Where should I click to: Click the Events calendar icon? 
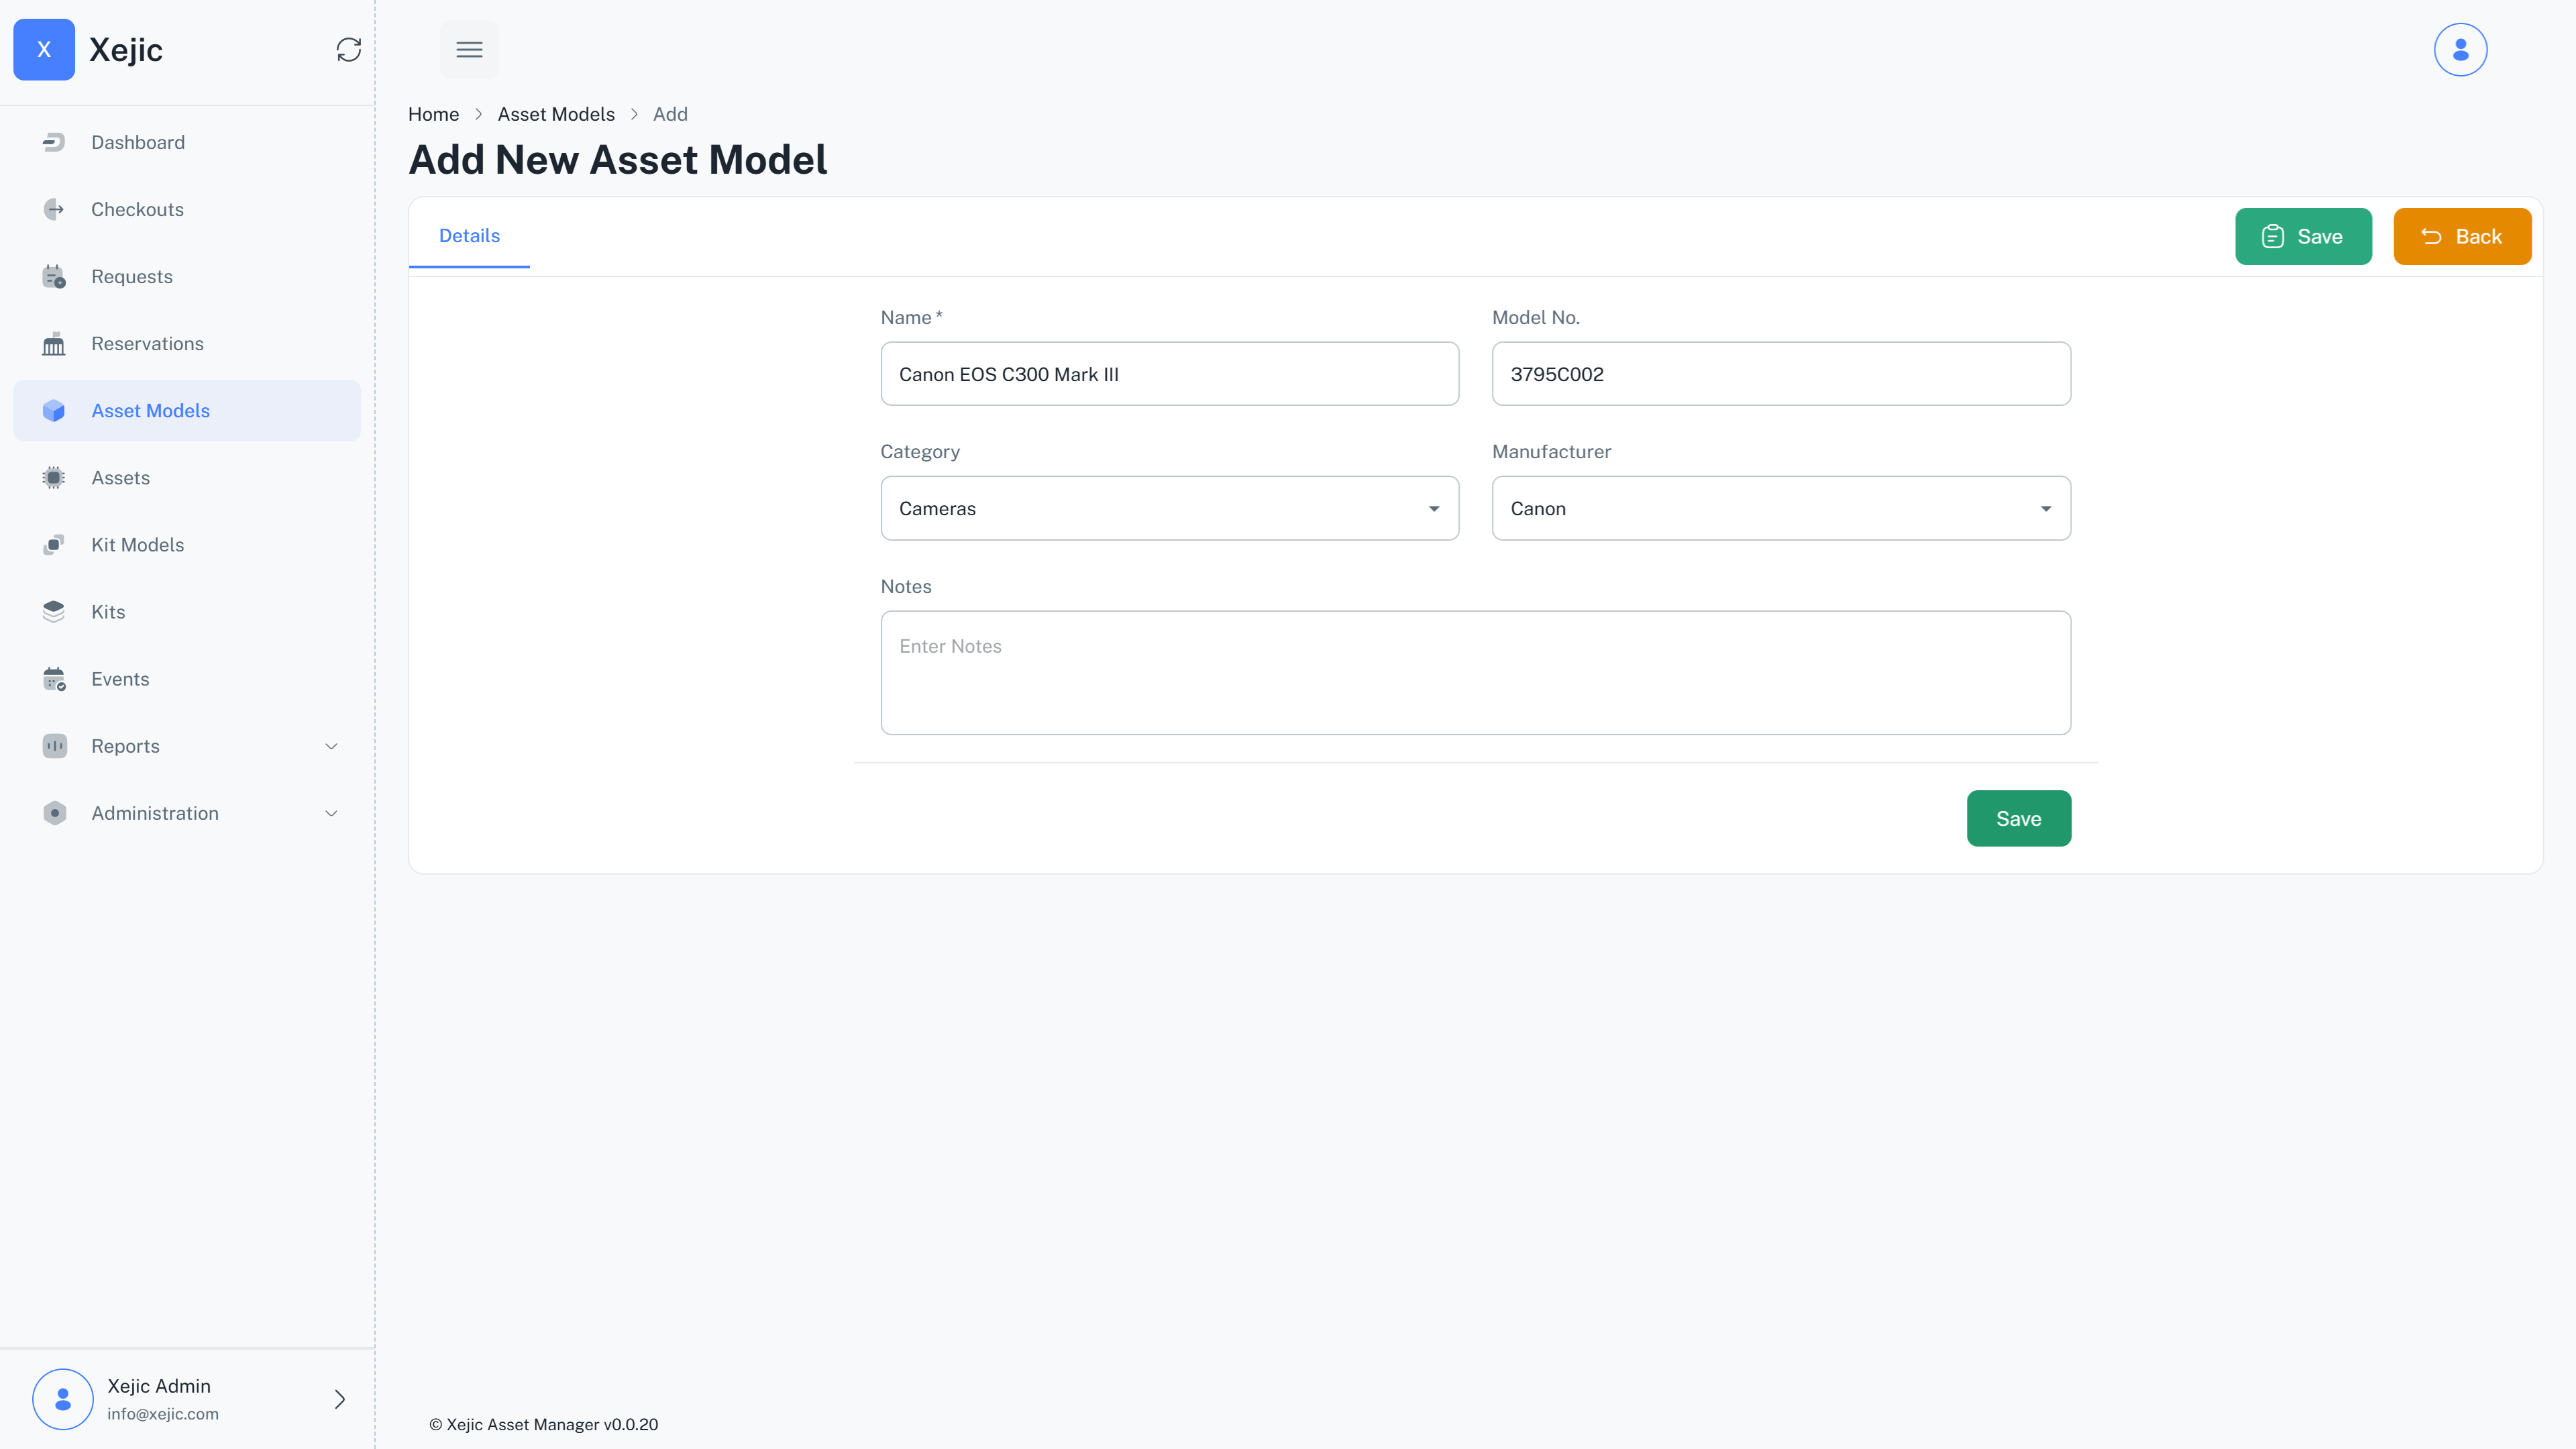[54, 678]
